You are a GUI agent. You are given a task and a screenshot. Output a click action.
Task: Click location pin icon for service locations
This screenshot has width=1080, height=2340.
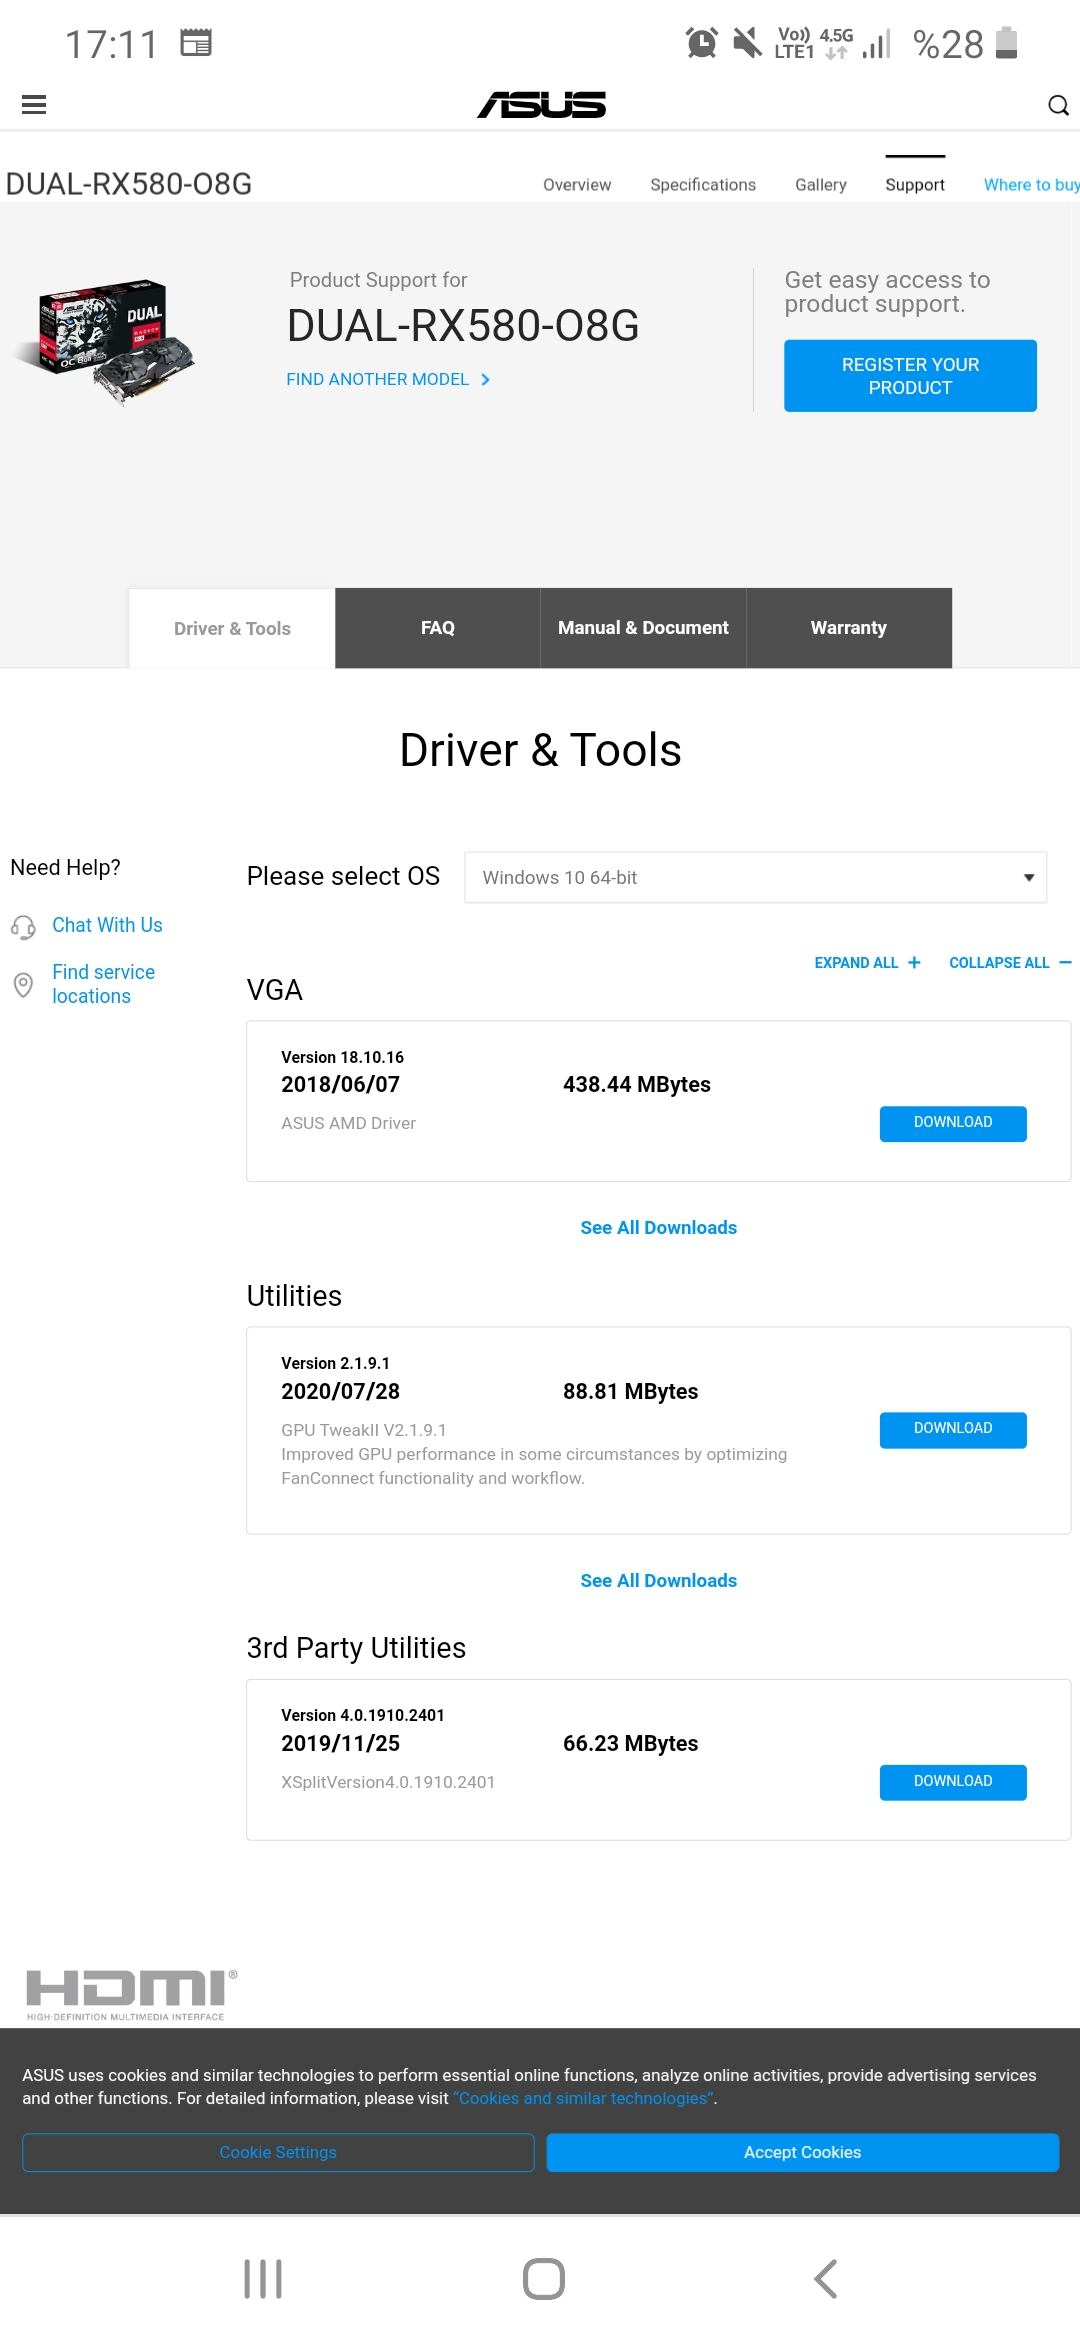tap(23, 985)
